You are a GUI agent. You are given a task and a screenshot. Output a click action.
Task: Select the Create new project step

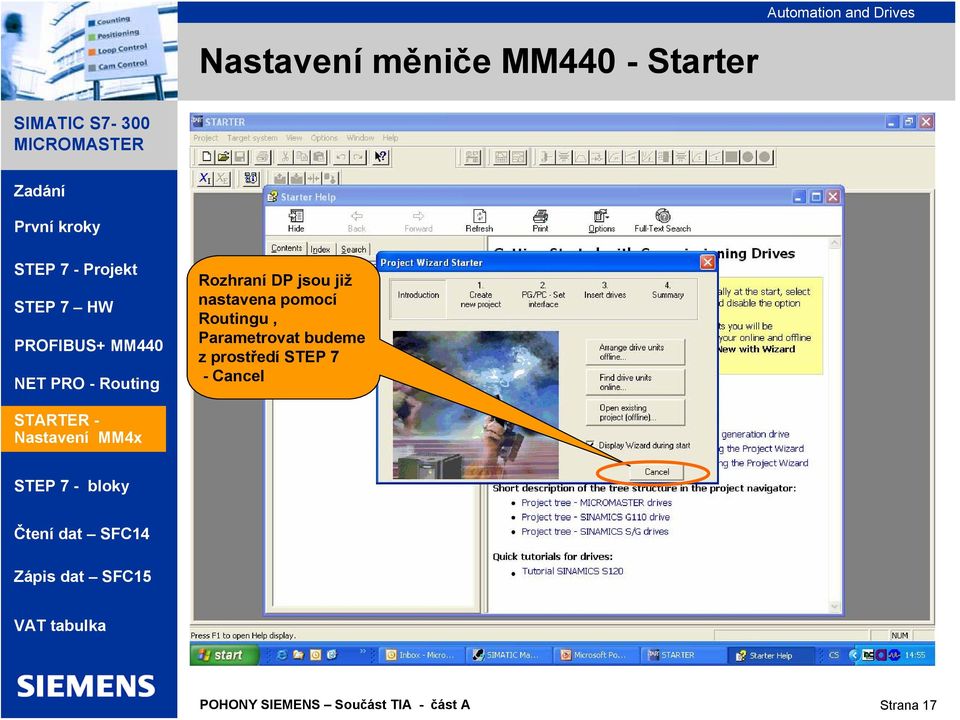point(481,295)
